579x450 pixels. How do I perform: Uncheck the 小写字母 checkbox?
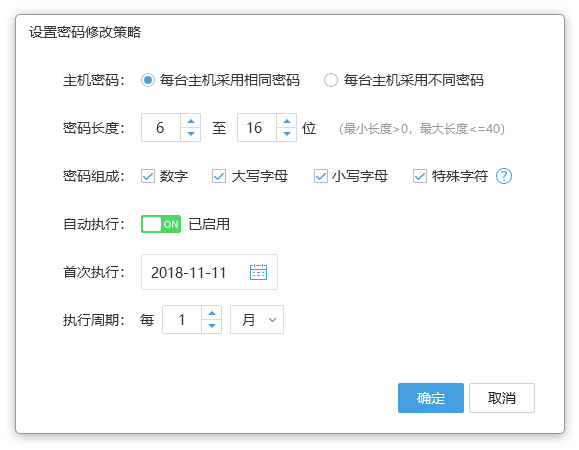click(321, 176)
